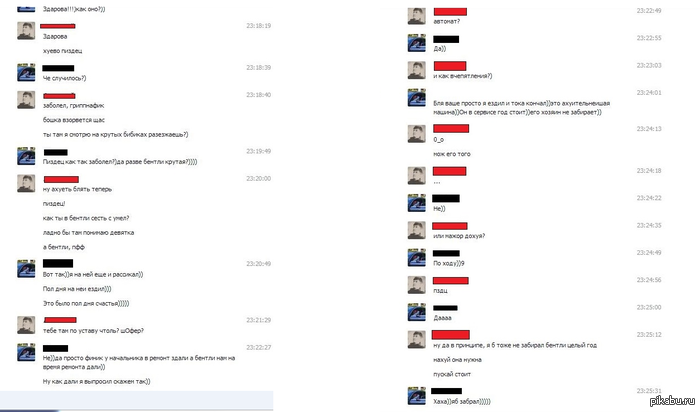This screenshot has height=412, width=700.
Task: Click the 23:24:01 message timestamp
Action: [649, 92]
